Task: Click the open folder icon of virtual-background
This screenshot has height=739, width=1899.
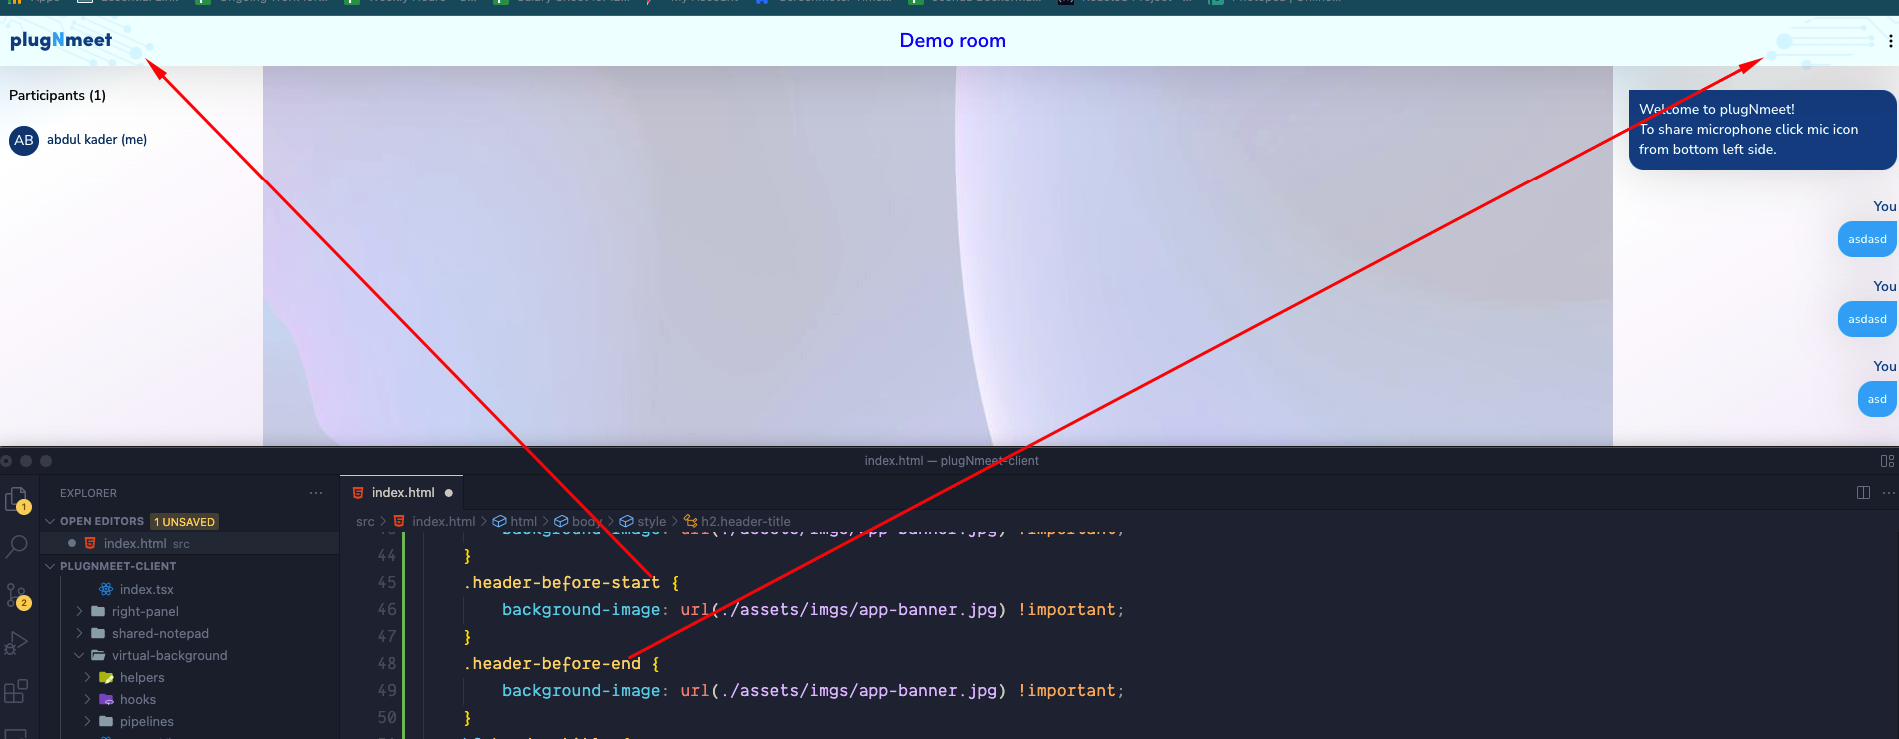Action: (98, 655)
